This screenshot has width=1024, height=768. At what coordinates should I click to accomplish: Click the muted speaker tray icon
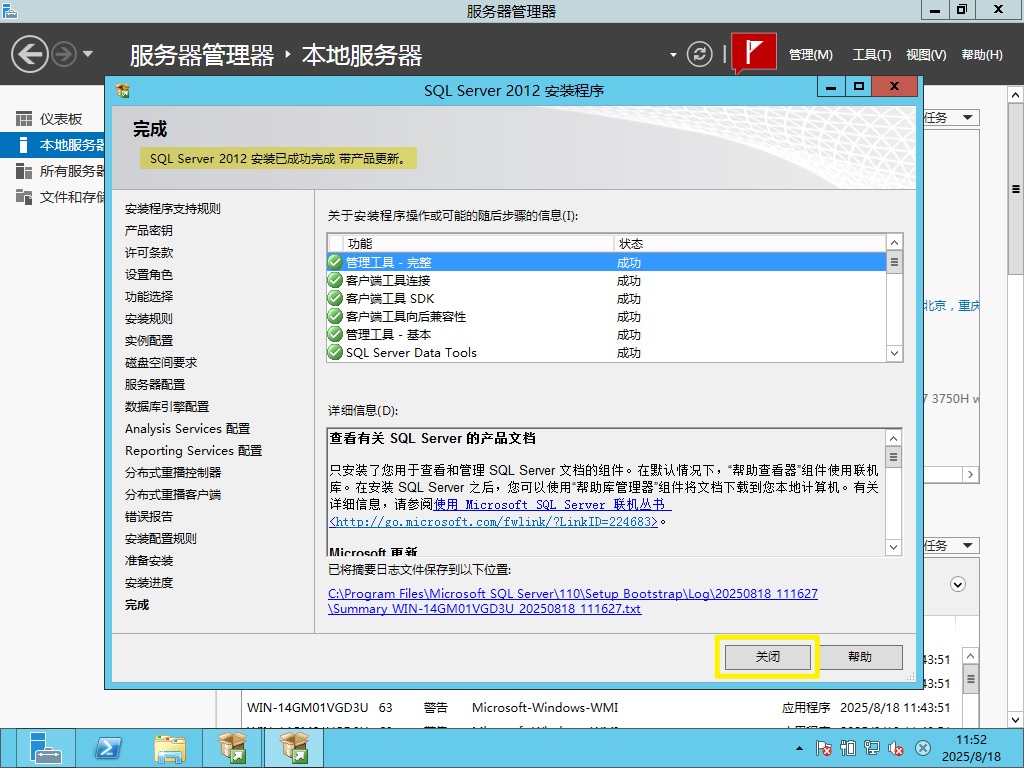pyautogui.click(x=896, y=748)
